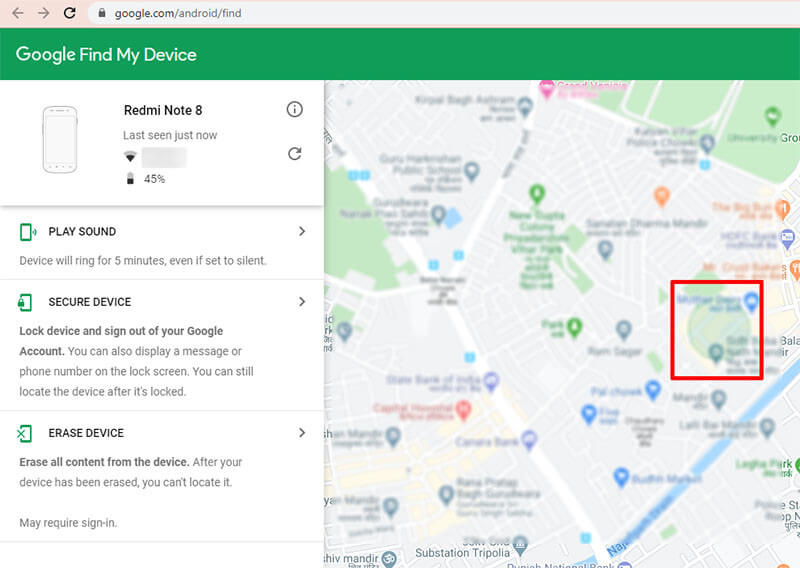This screenshot has width=800, height=568.
Task: Click the Redmi Note 8 device name
Action: click(163, 110)
